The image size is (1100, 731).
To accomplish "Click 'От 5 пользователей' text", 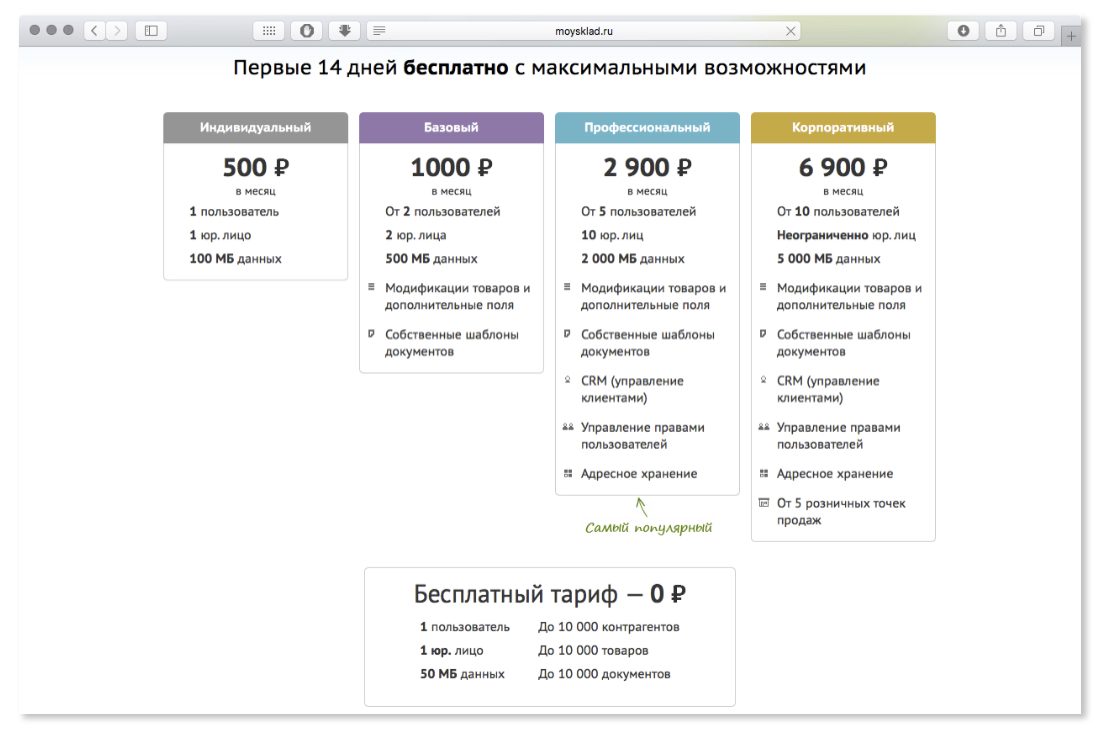I will (x=638, y=212).
